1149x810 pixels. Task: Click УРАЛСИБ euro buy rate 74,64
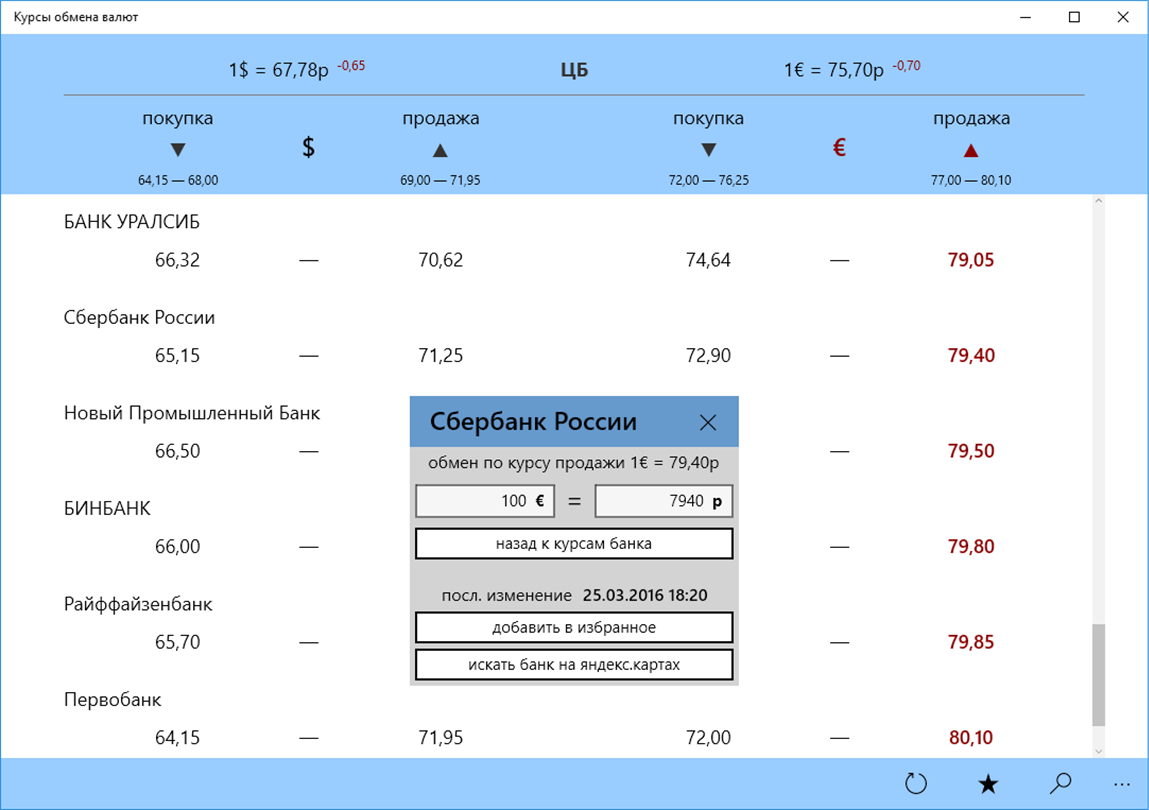pos(708,259)
